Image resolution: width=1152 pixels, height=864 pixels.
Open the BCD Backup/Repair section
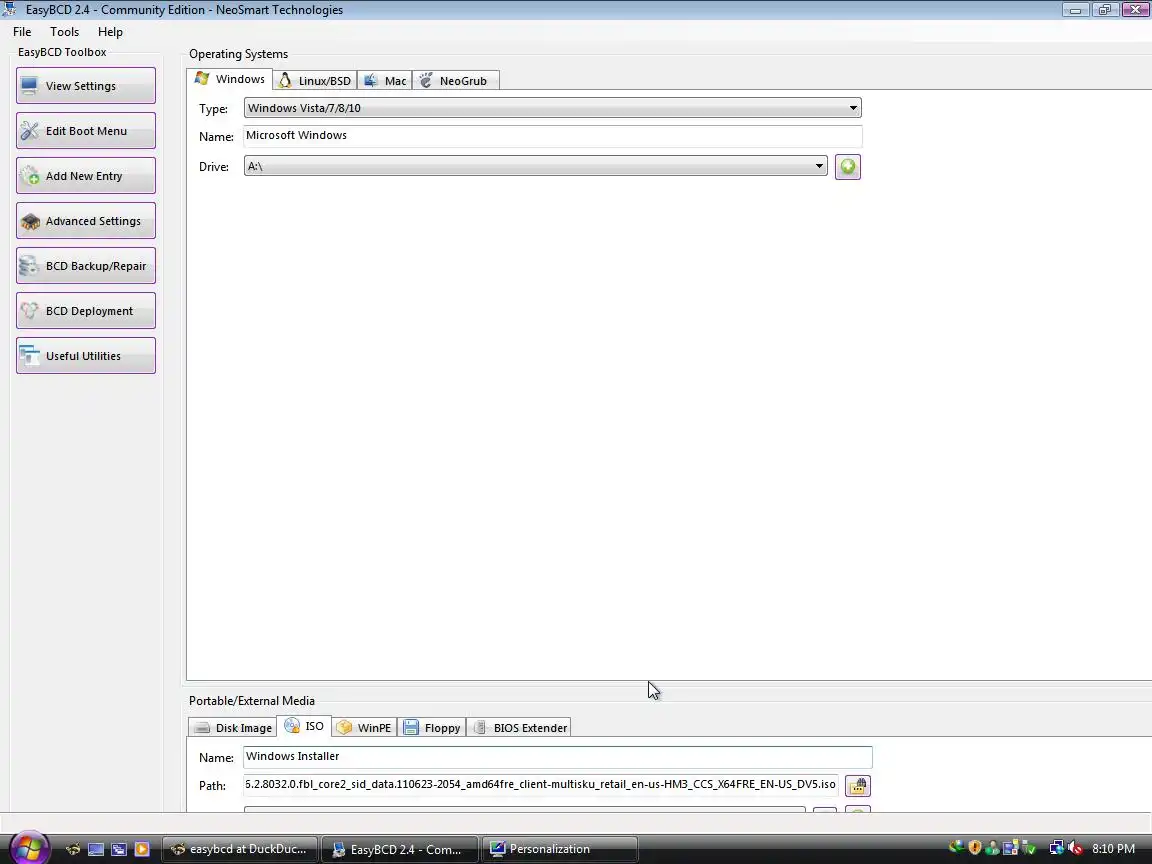point(86,266)
